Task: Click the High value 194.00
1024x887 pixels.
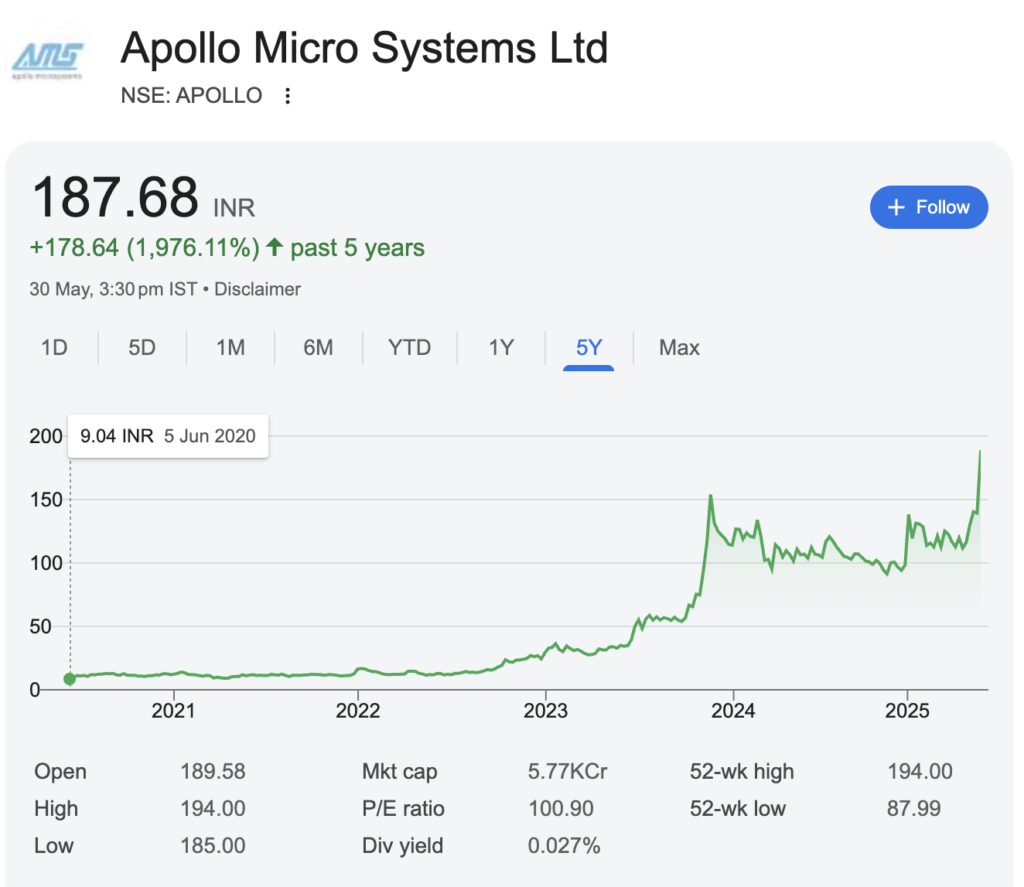Action: click(x=213, y=809)
